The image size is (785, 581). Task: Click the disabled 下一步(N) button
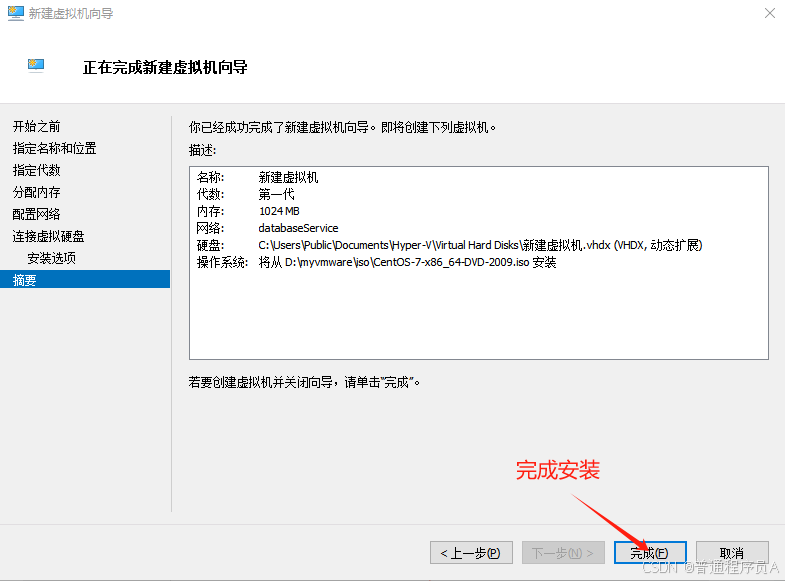coord(563,552)
